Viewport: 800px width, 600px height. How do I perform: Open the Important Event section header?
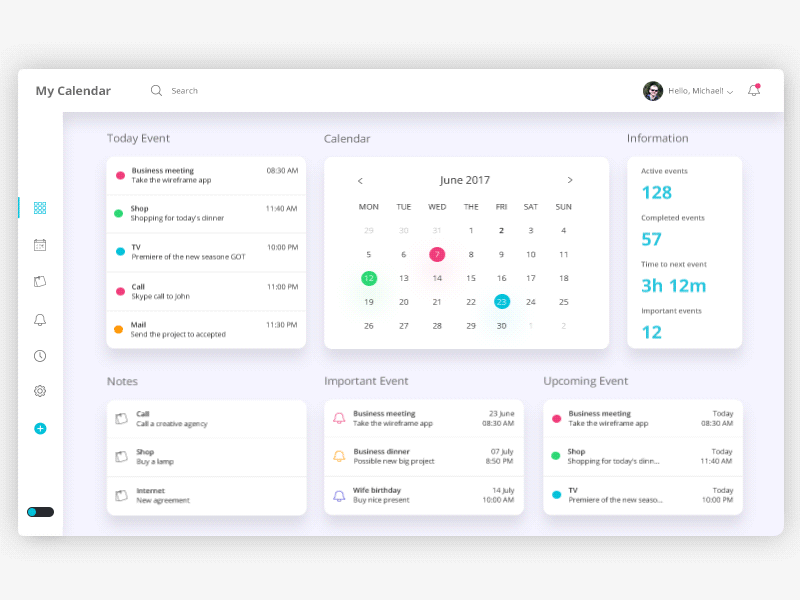pyautogui.click(x=366, y=381)
